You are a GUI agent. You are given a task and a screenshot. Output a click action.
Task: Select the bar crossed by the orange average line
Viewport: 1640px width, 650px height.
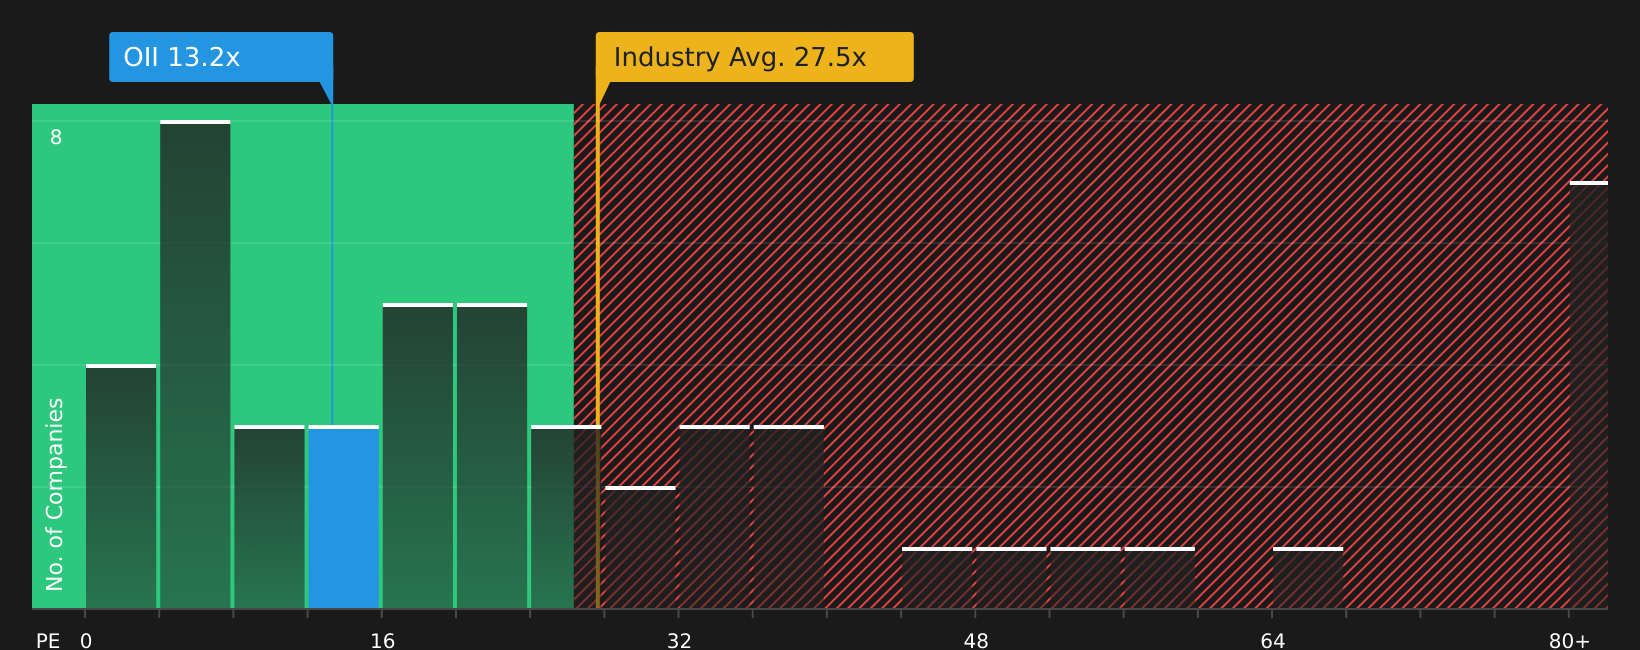tap(566, 517)
